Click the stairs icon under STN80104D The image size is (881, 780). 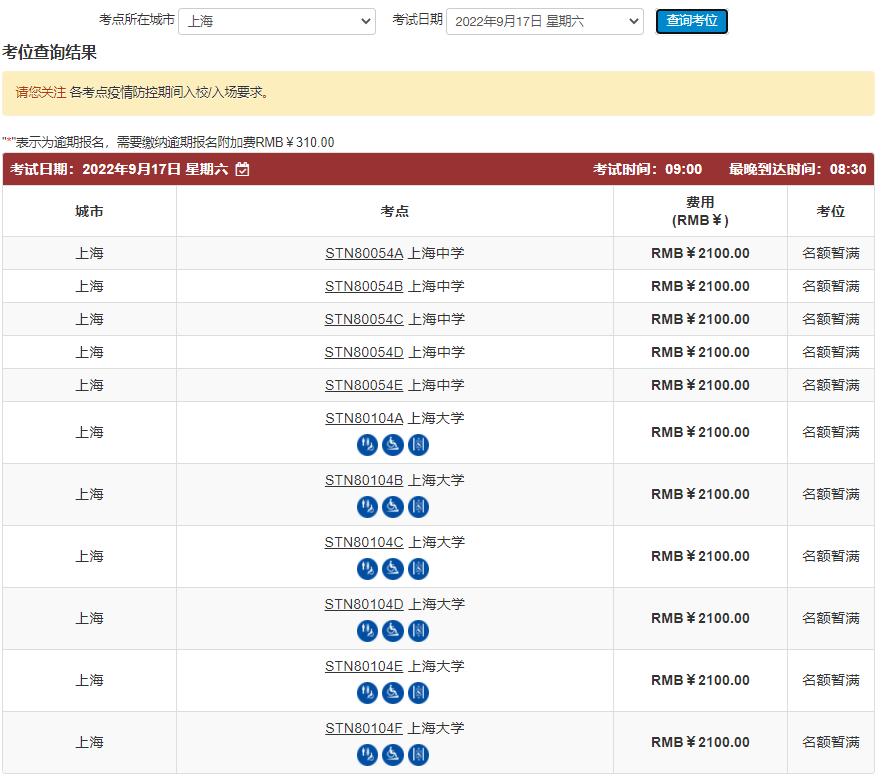click(367, 631)
